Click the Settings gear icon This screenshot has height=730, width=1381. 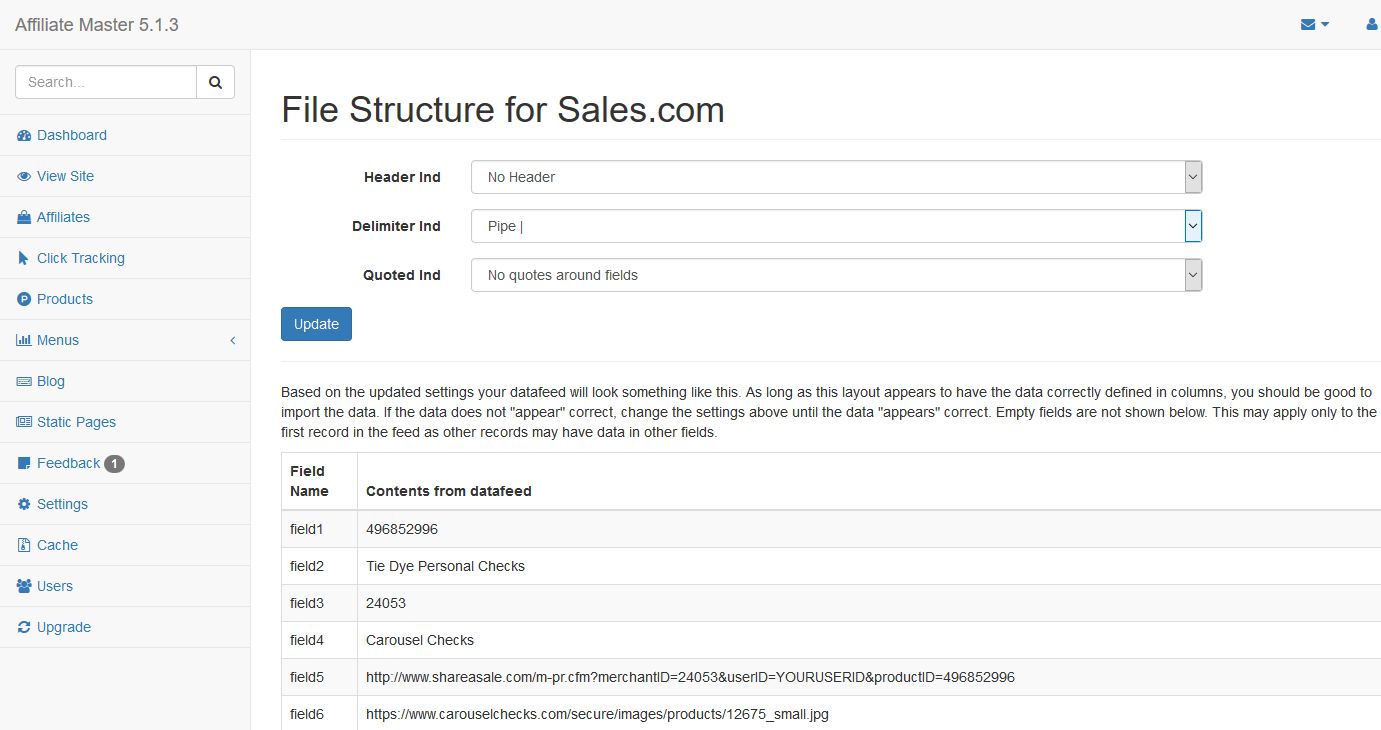[24, 504]
